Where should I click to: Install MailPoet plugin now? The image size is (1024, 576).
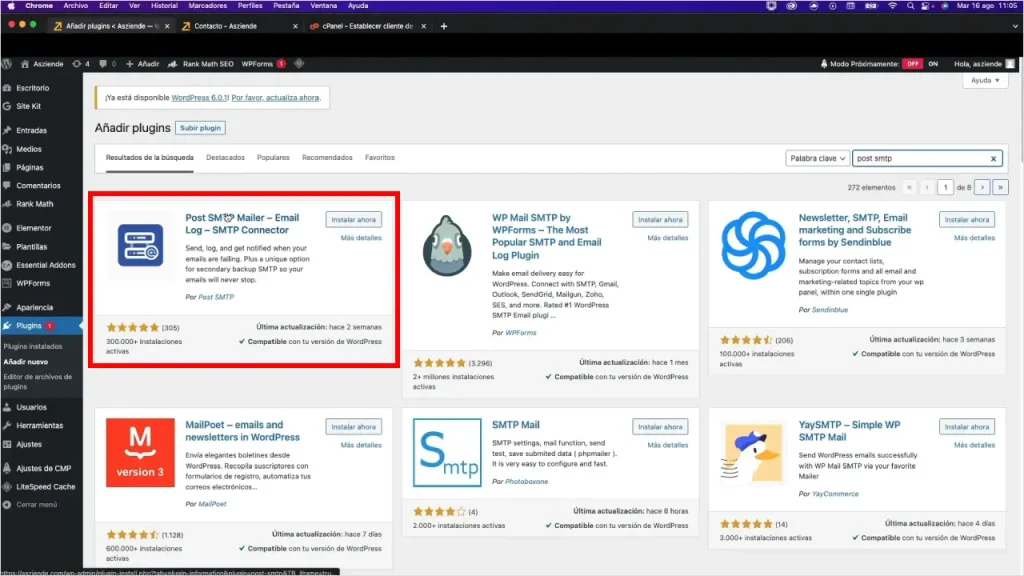(353, 426)
